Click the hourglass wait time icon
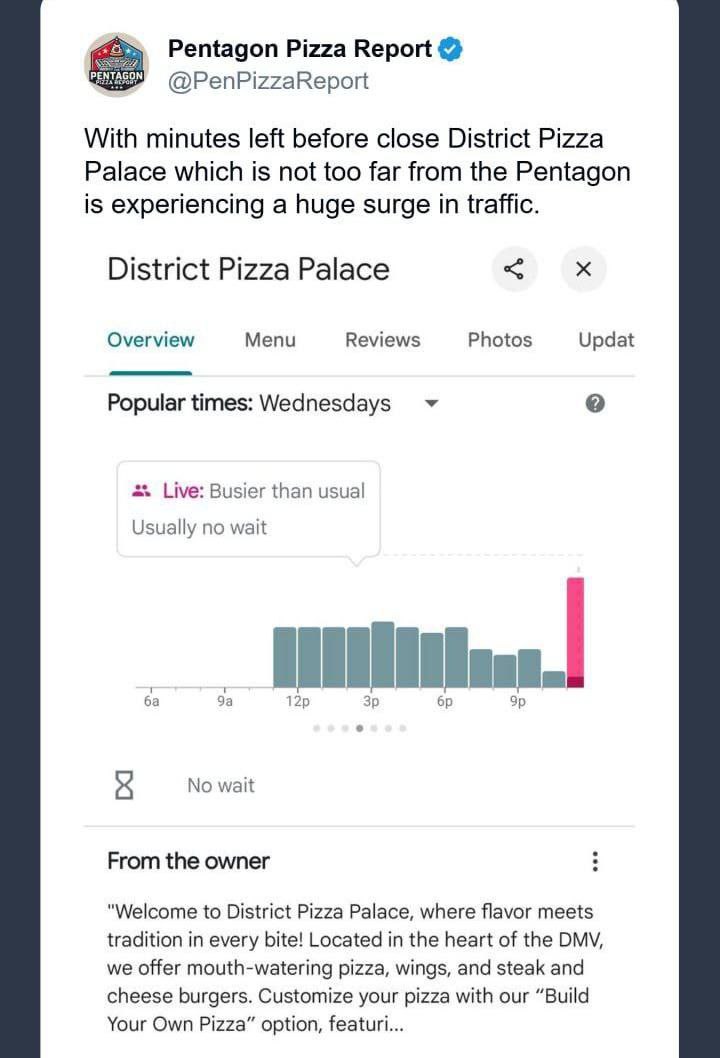The height and width of the screenshot is (1058, 720). pos(124,785)
